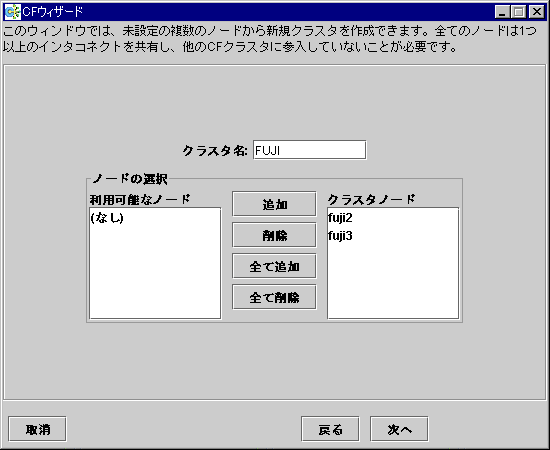Go back with the 戻る button

[x=330, y=429]
